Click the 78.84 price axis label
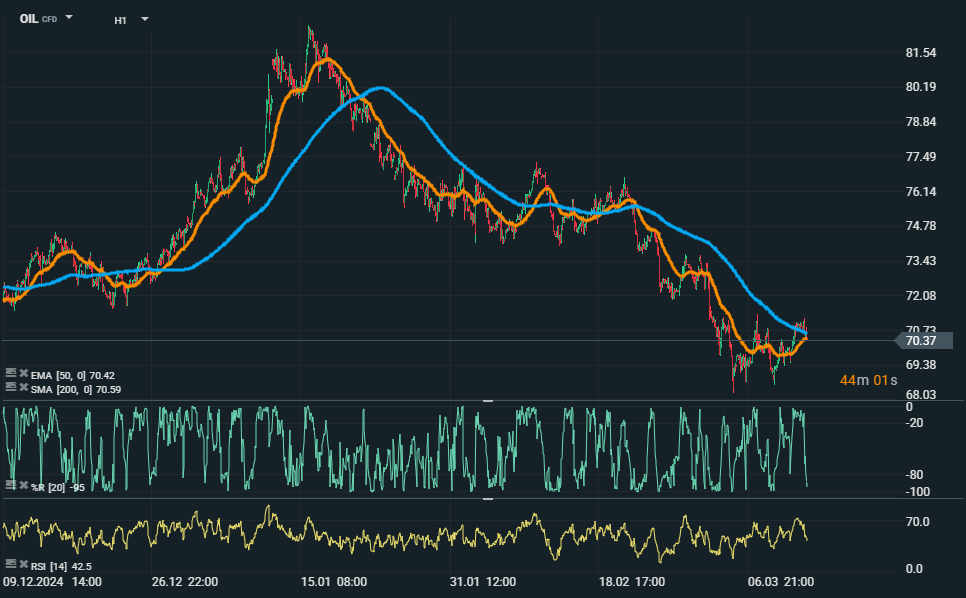Screen dimensions: 966x598 pos(920,122)
